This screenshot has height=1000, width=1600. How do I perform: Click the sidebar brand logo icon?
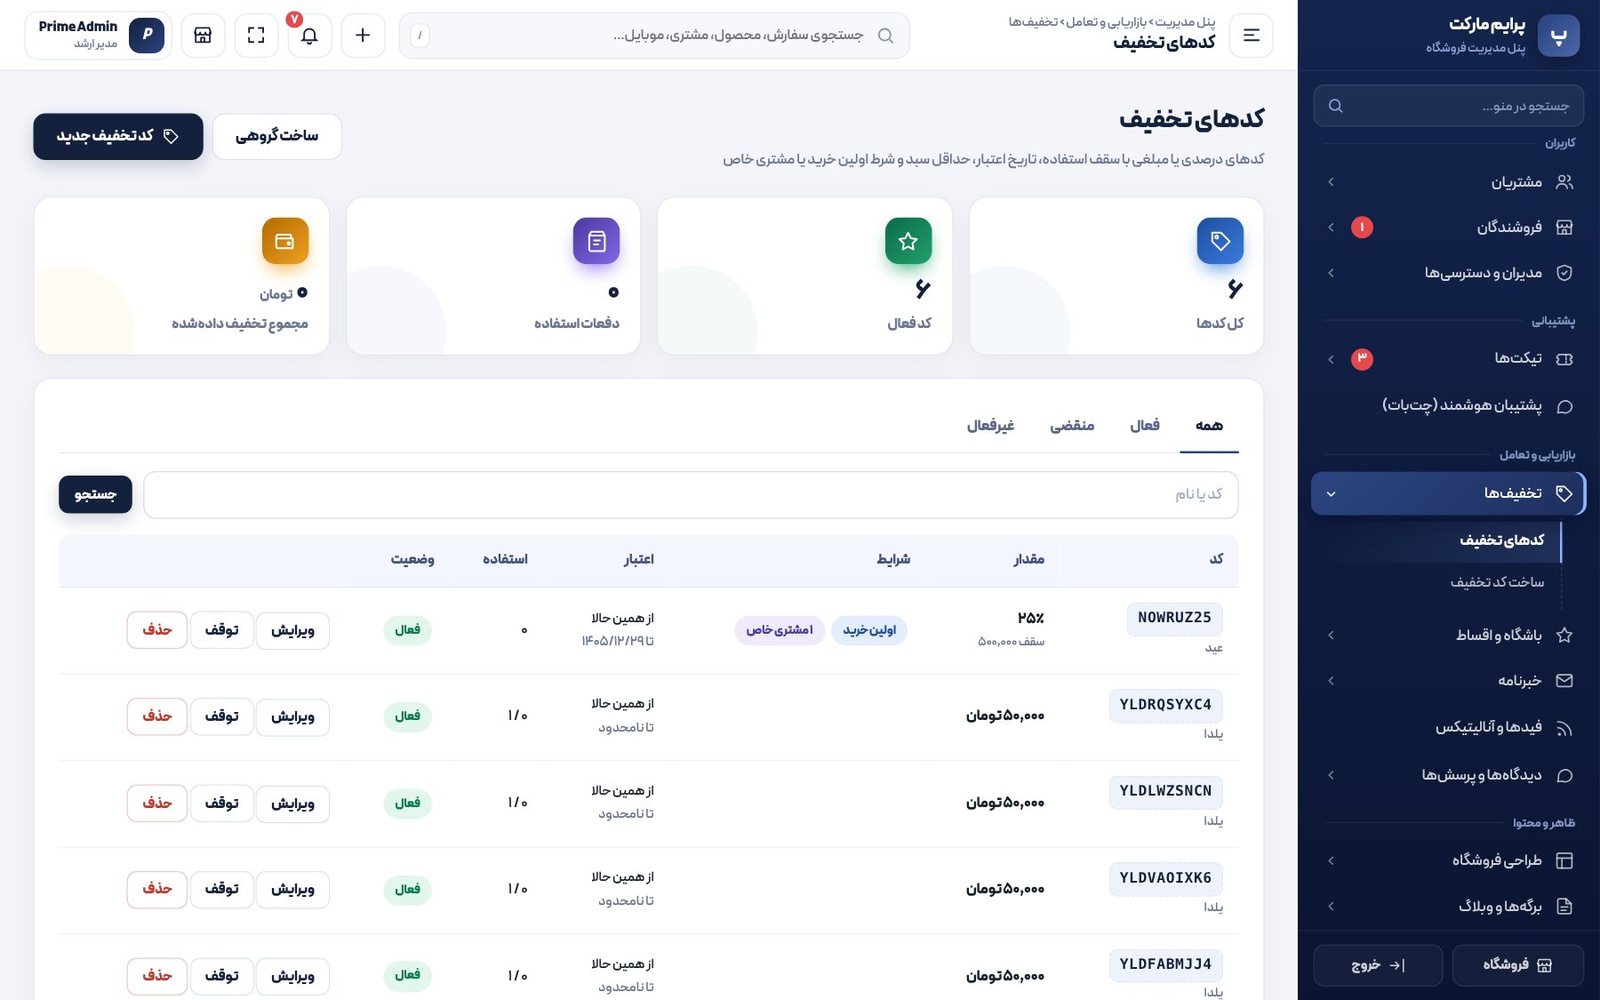[1558, 35]
